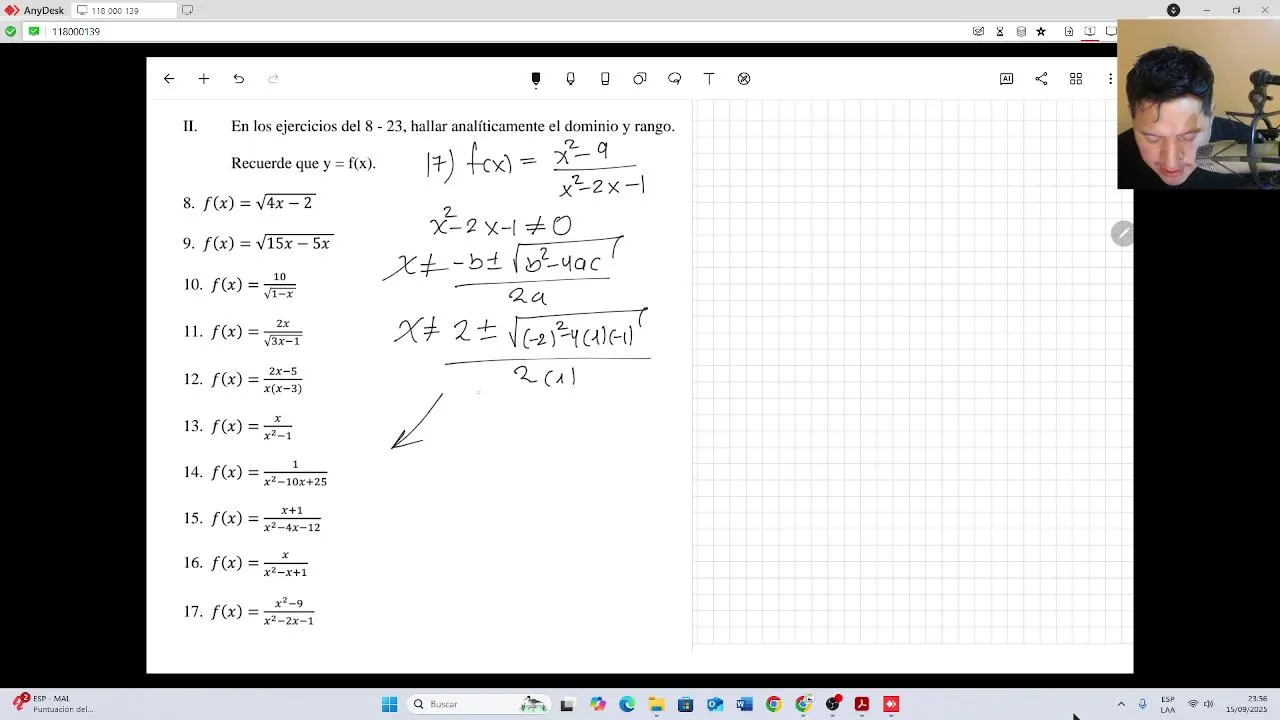Image resolution: width=1280 pixels, height=720 pixels.
Task: Click the AnyDesk hourglass session icon
Action: (1000, 32)
